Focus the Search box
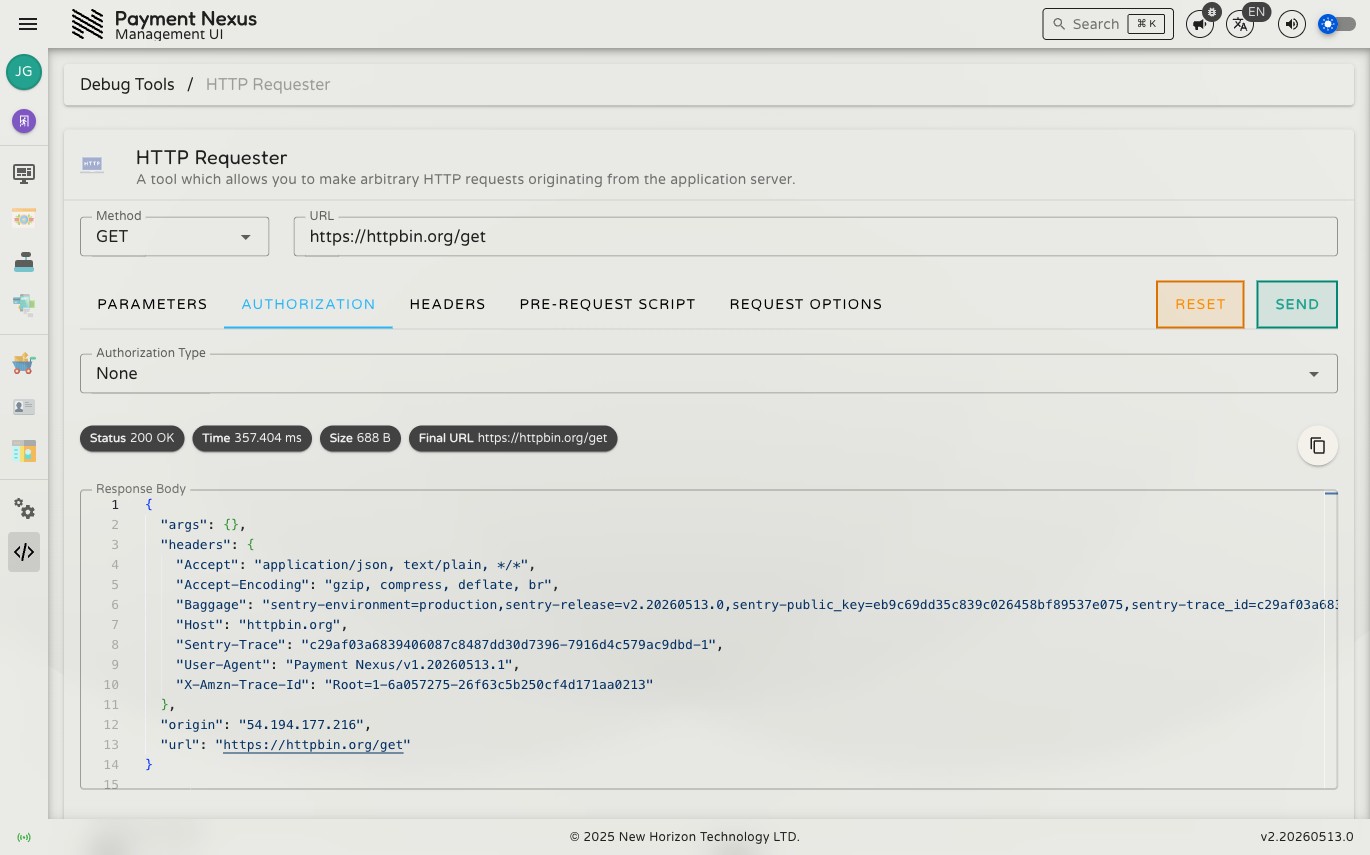The width and height of the screenshot is (1370, 855). point(1107,24)
